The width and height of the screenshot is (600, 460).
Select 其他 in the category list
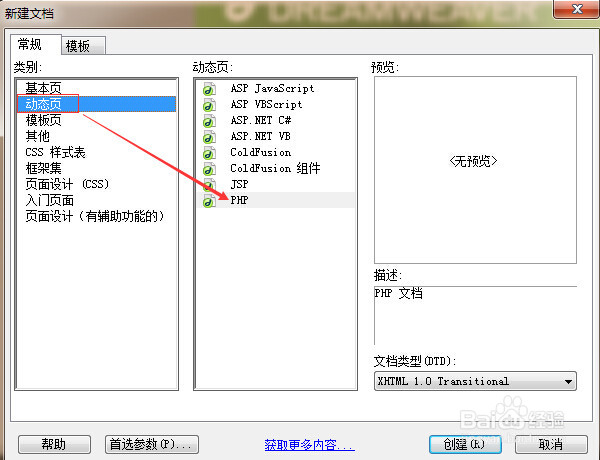[x=97, y=136]
